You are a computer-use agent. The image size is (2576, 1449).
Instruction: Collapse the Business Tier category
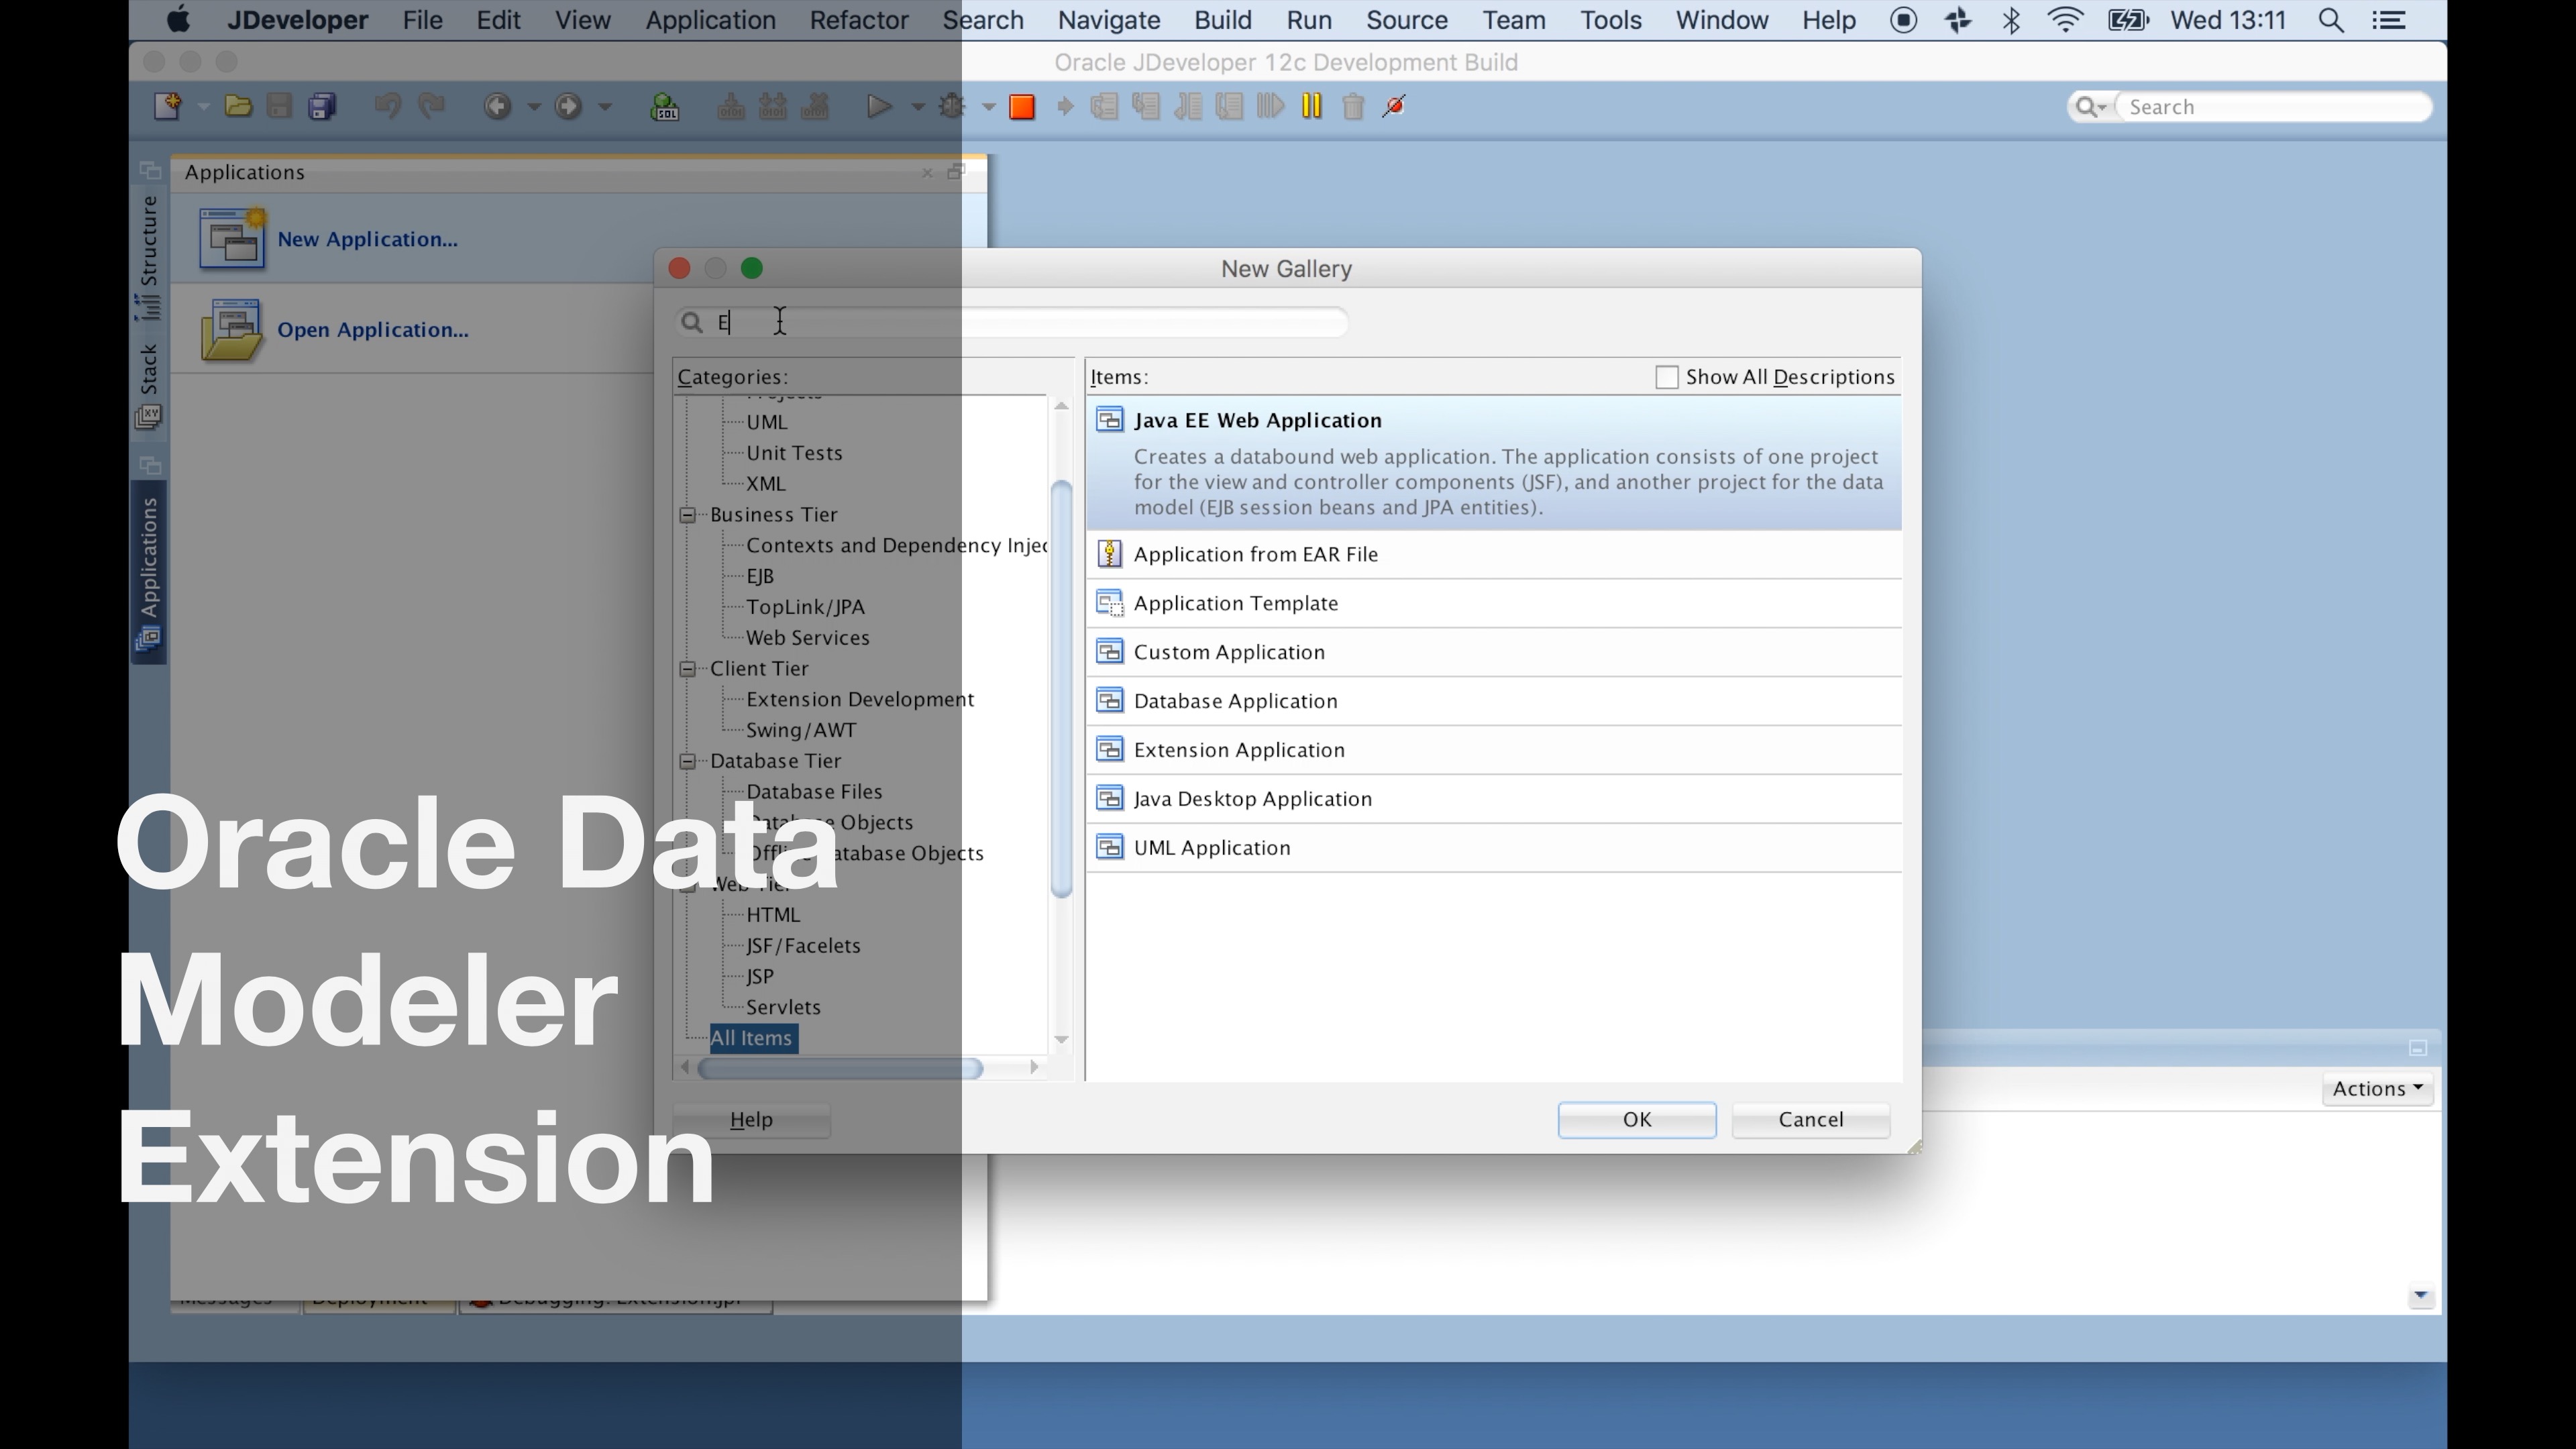point(688,514)
